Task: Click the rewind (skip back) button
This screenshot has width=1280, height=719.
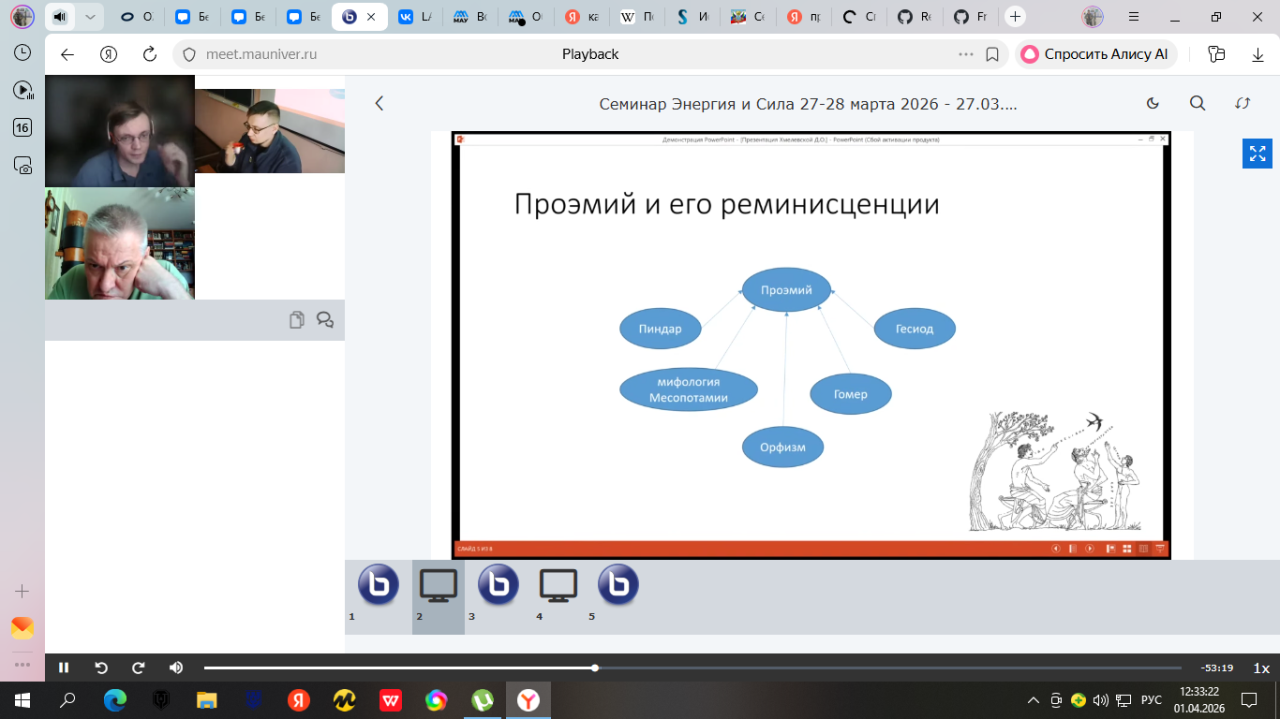Action: point(101,668)
